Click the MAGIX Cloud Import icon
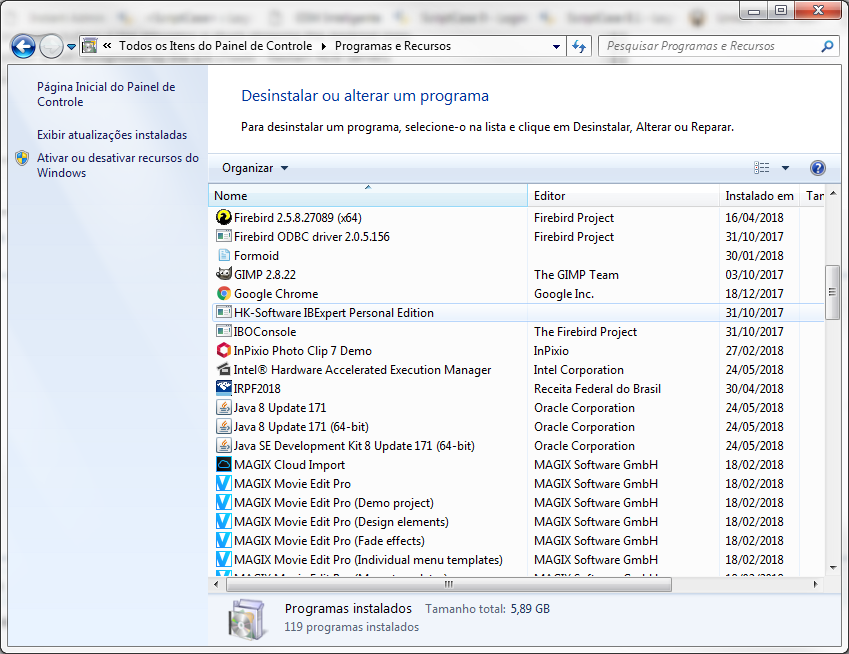This screenshot has height=654, width=849. (224, 464)
